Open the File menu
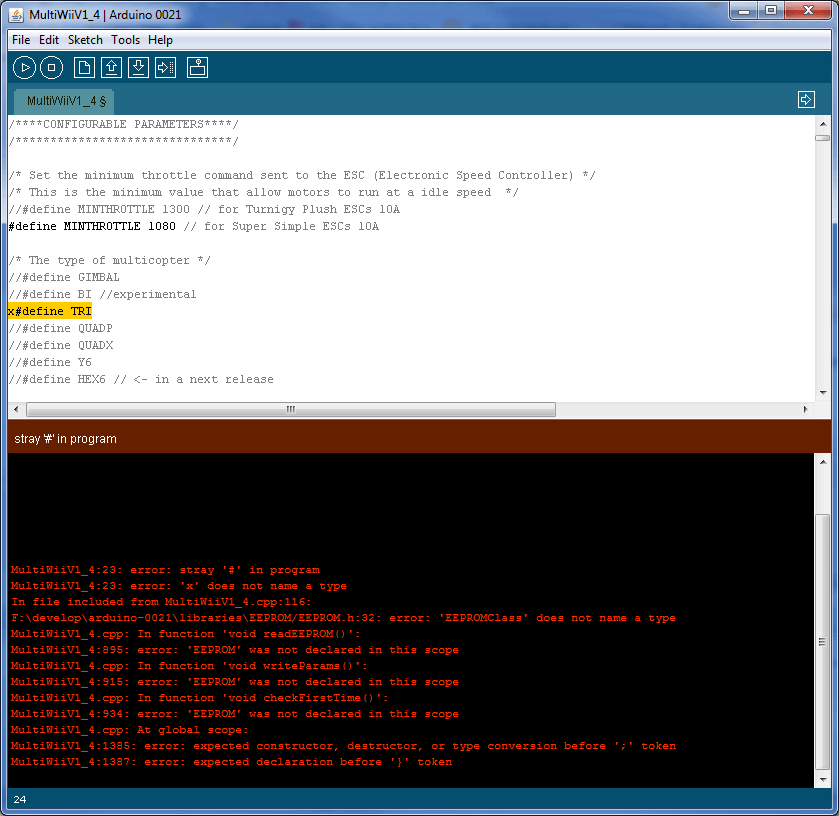This screenshot has width=839, height=816. point(21,40)
